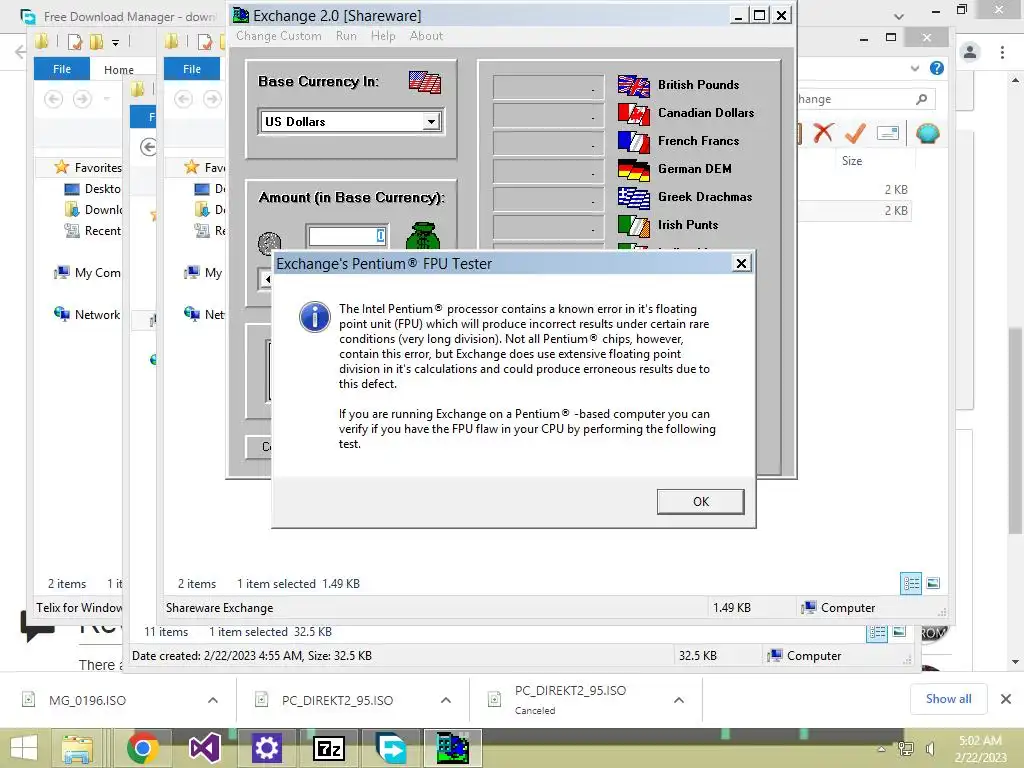Expand the Explorer ribbon chevron
1024x768 pixels.
914,68
